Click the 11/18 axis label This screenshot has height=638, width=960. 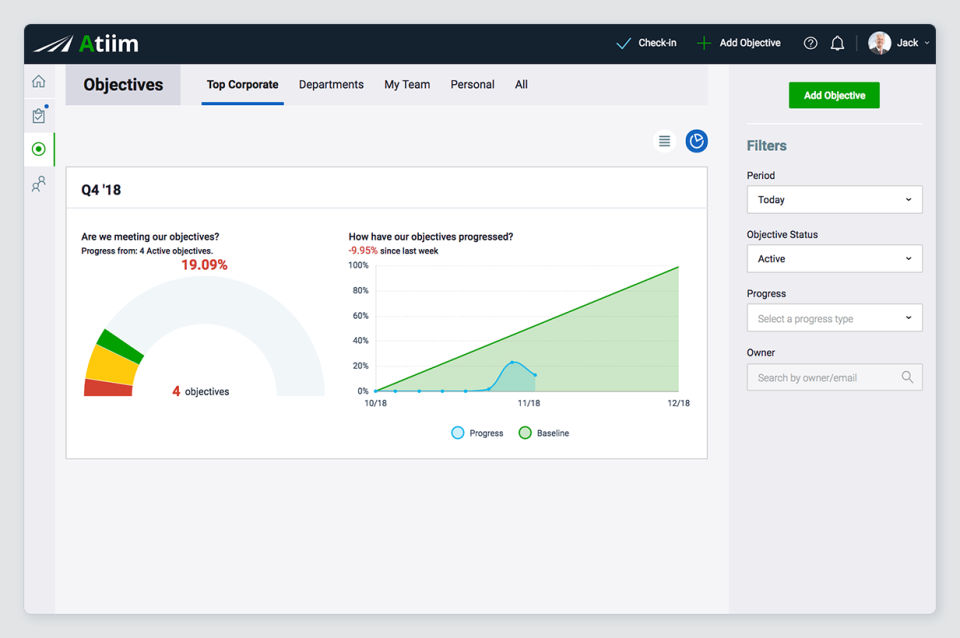[x=528, y=403]
